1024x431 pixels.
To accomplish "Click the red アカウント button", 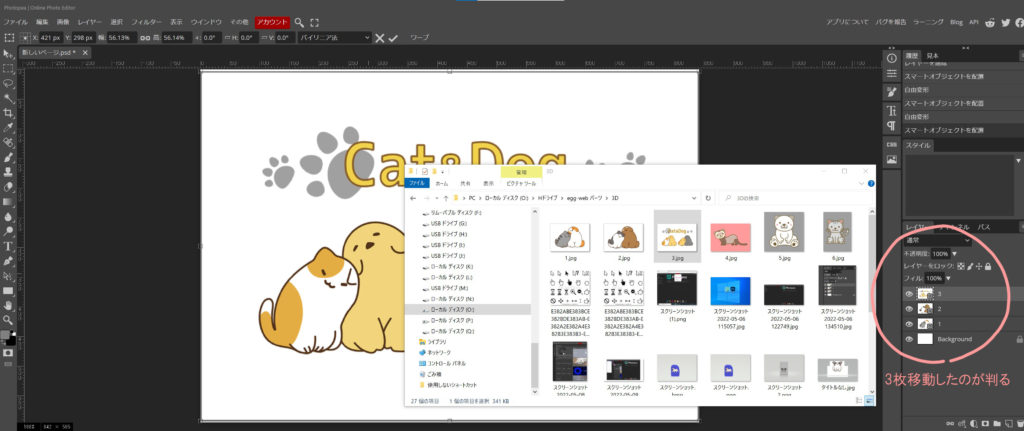I will click(271, 21).
